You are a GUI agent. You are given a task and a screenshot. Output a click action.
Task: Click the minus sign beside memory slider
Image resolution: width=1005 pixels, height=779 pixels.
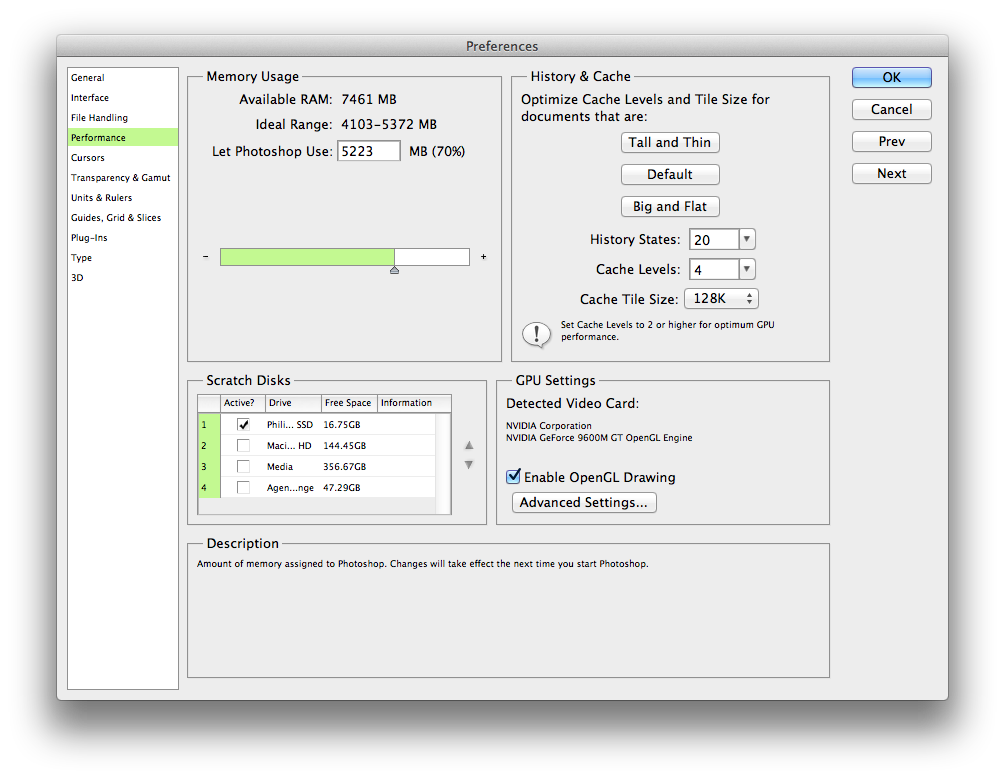point(206,256)
